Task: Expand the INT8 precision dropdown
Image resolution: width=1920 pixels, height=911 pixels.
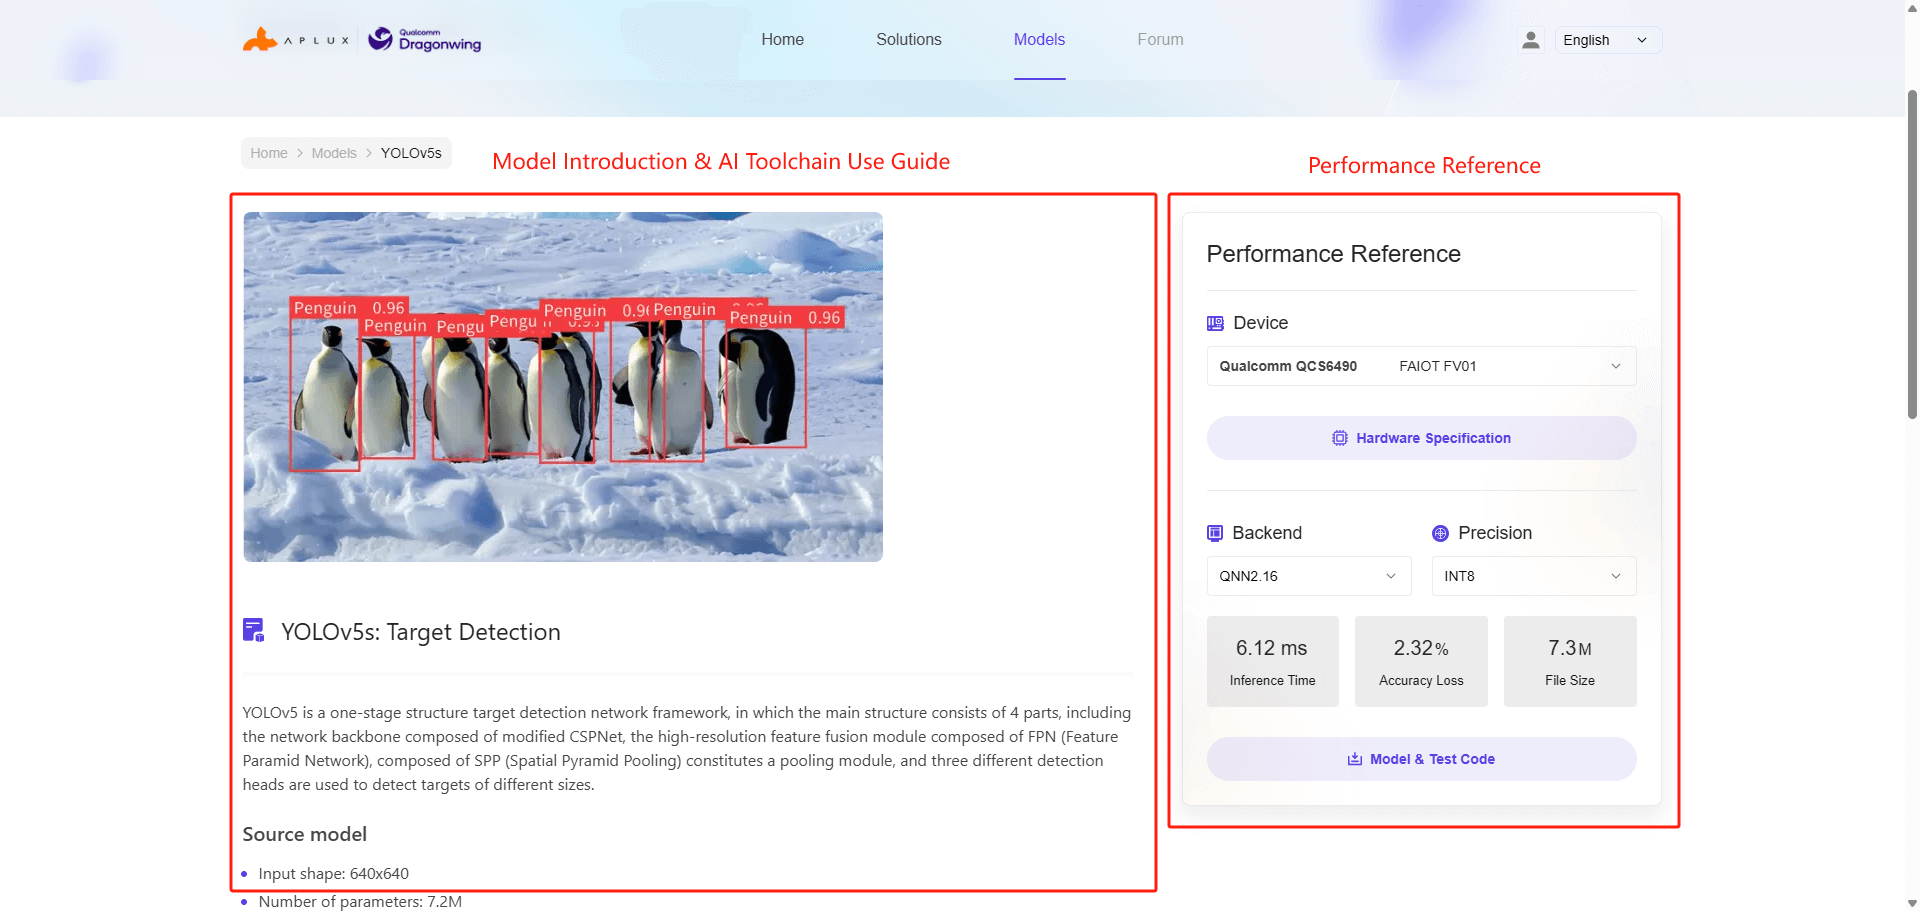Action: (1533, 576)
